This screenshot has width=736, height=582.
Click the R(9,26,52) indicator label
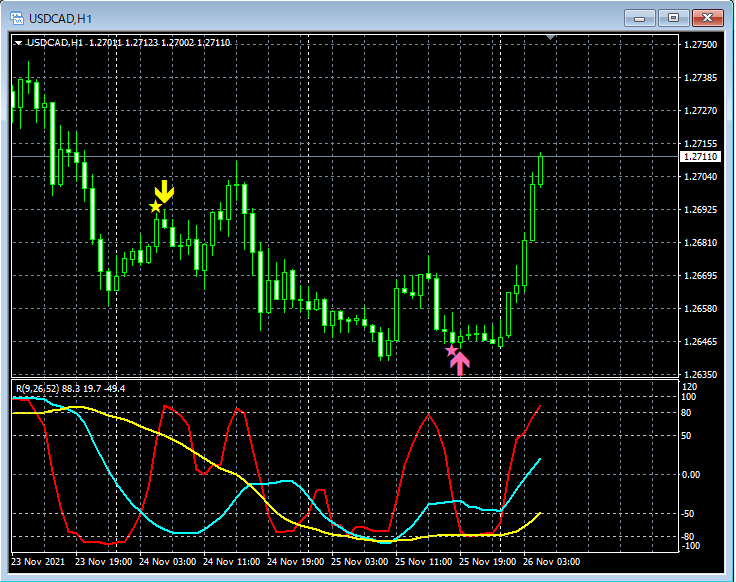[70, 389]
